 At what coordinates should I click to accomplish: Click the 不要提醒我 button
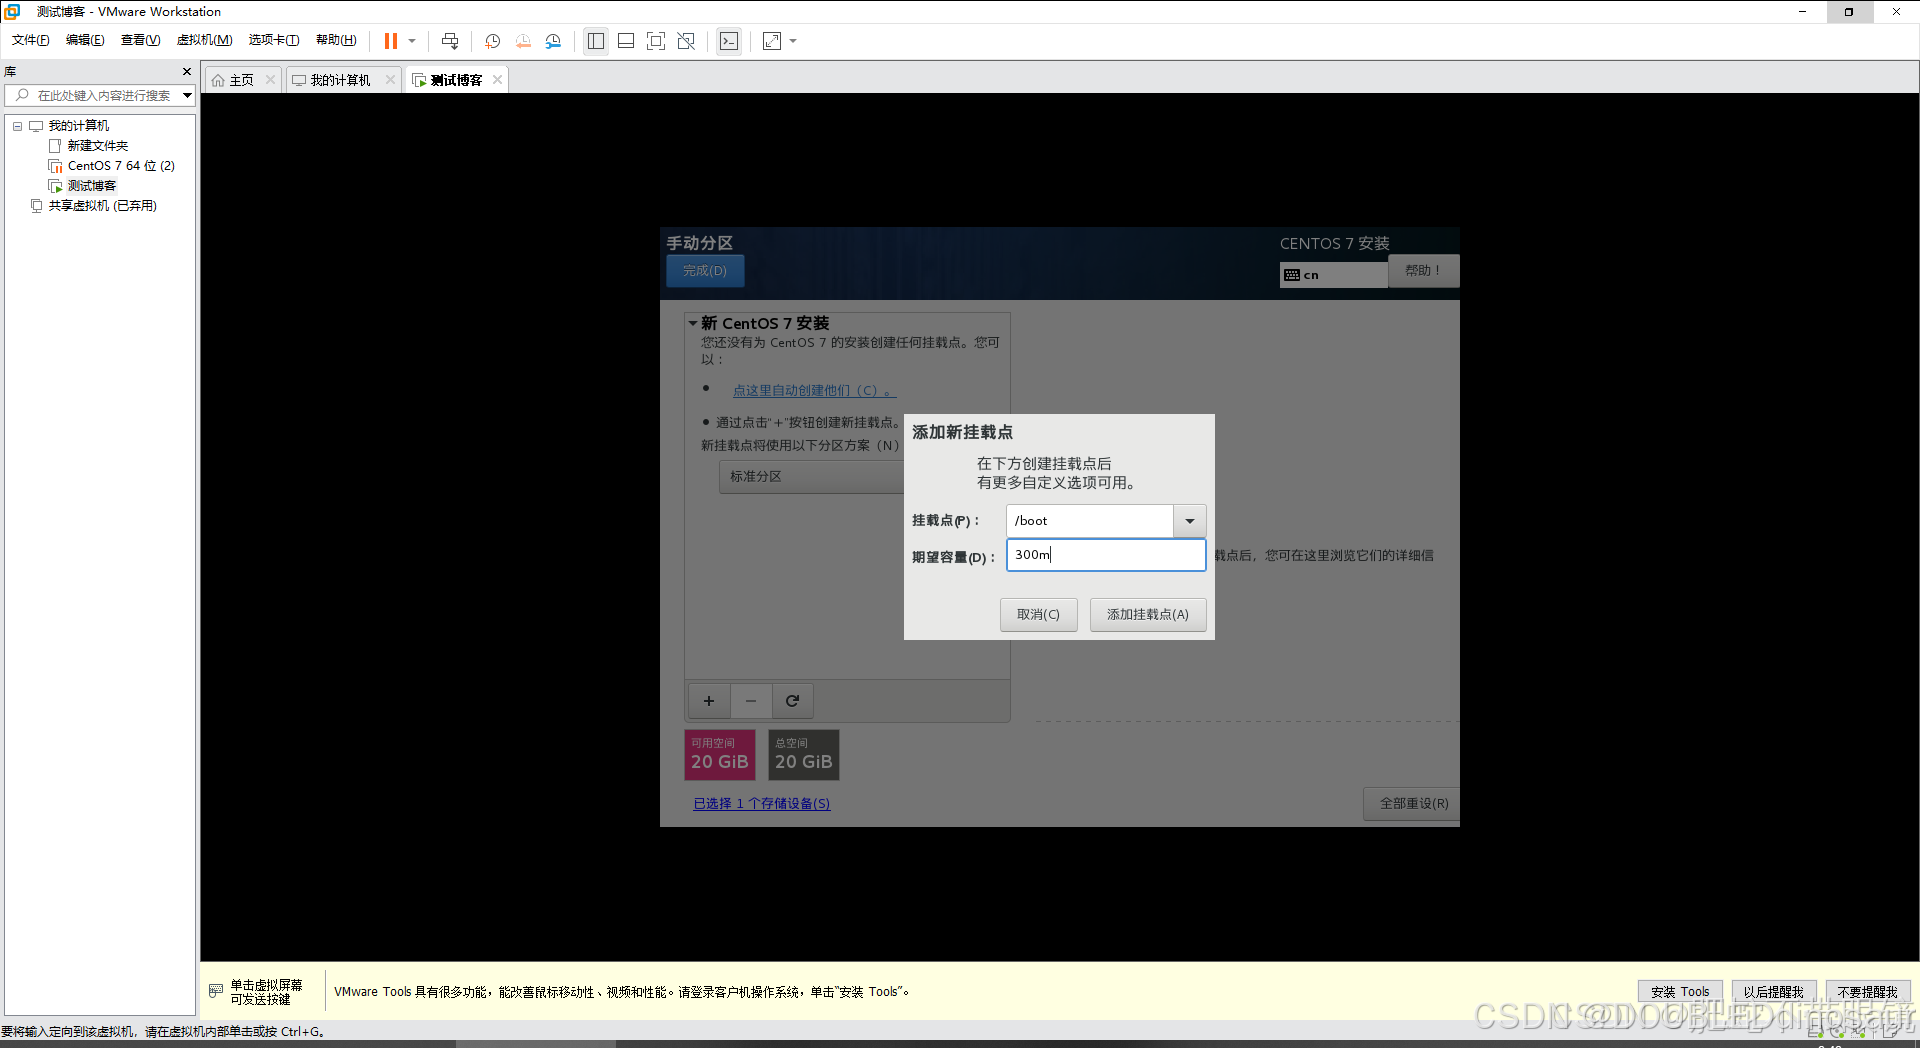1867,992
